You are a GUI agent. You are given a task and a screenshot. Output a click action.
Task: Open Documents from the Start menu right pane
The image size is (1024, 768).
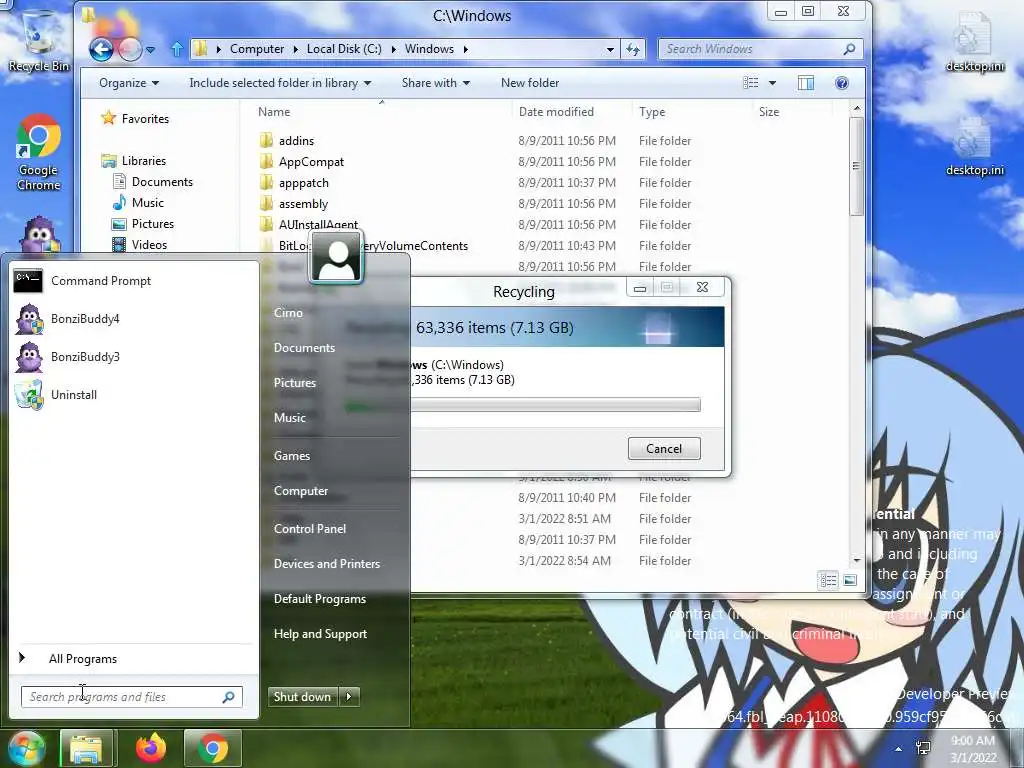[x=304, y=348]
